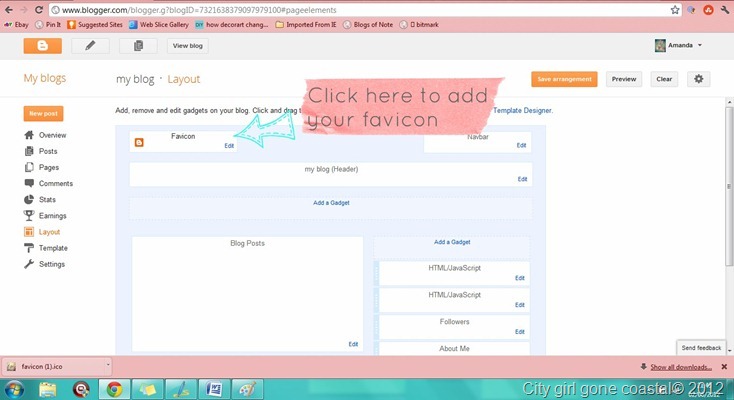This screenshot has height=400, width=734.
Task: Click the orange Blogger home logo button
Action: point(43,45)
